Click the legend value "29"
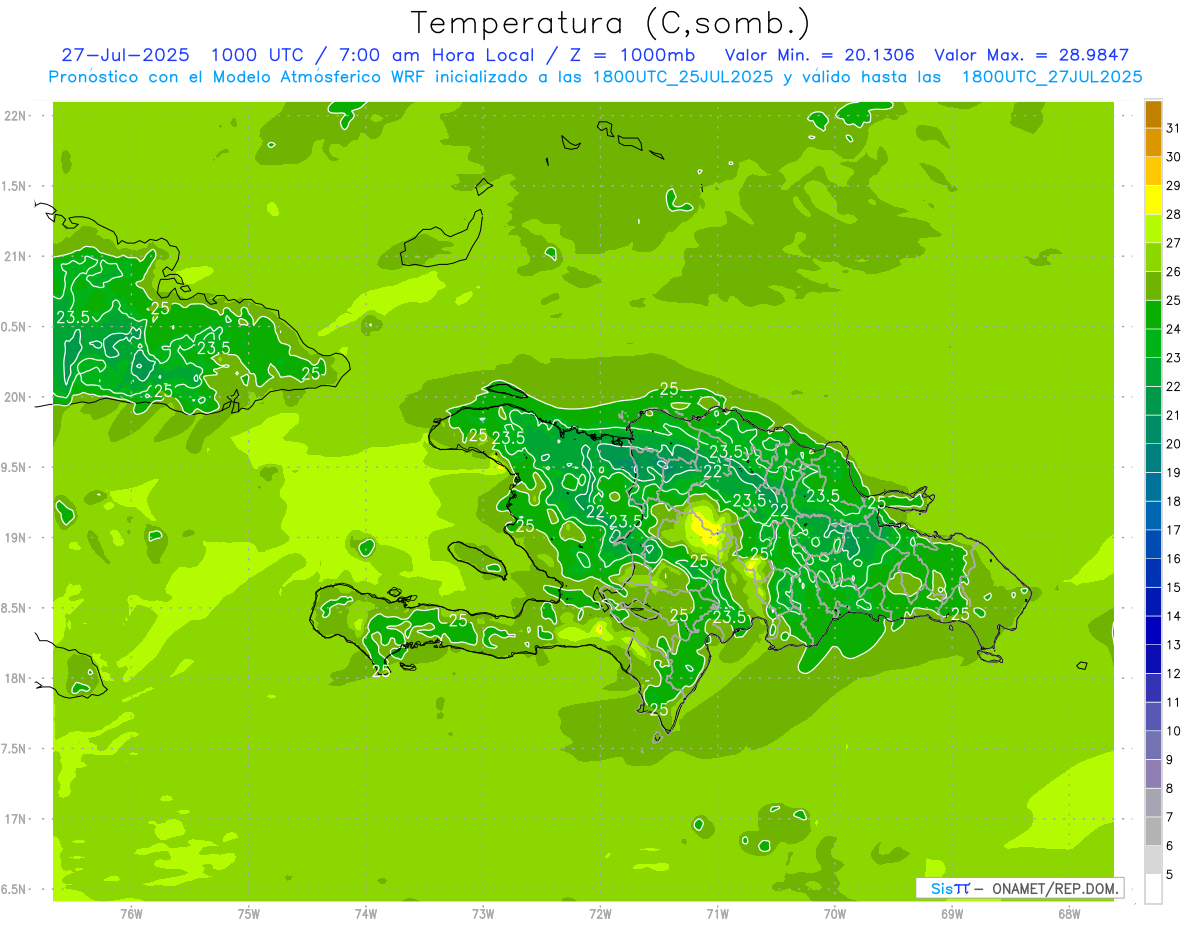1200x927 pixels. [1173, 185]
